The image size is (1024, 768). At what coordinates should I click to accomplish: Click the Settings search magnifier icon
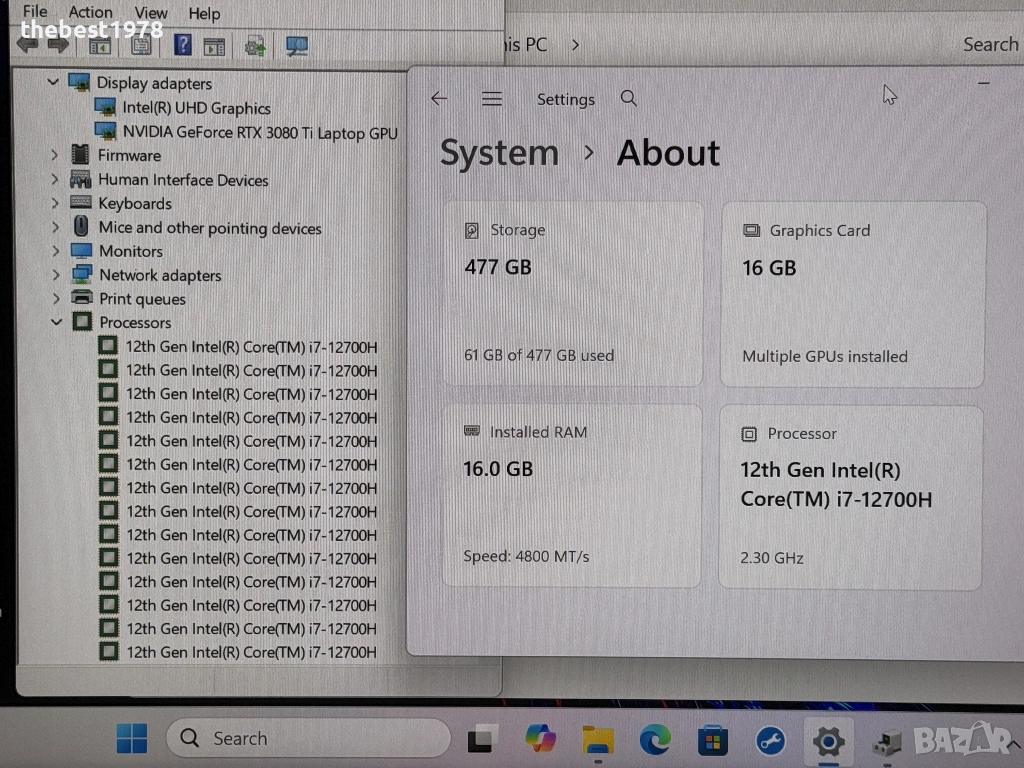coord(629,98)
